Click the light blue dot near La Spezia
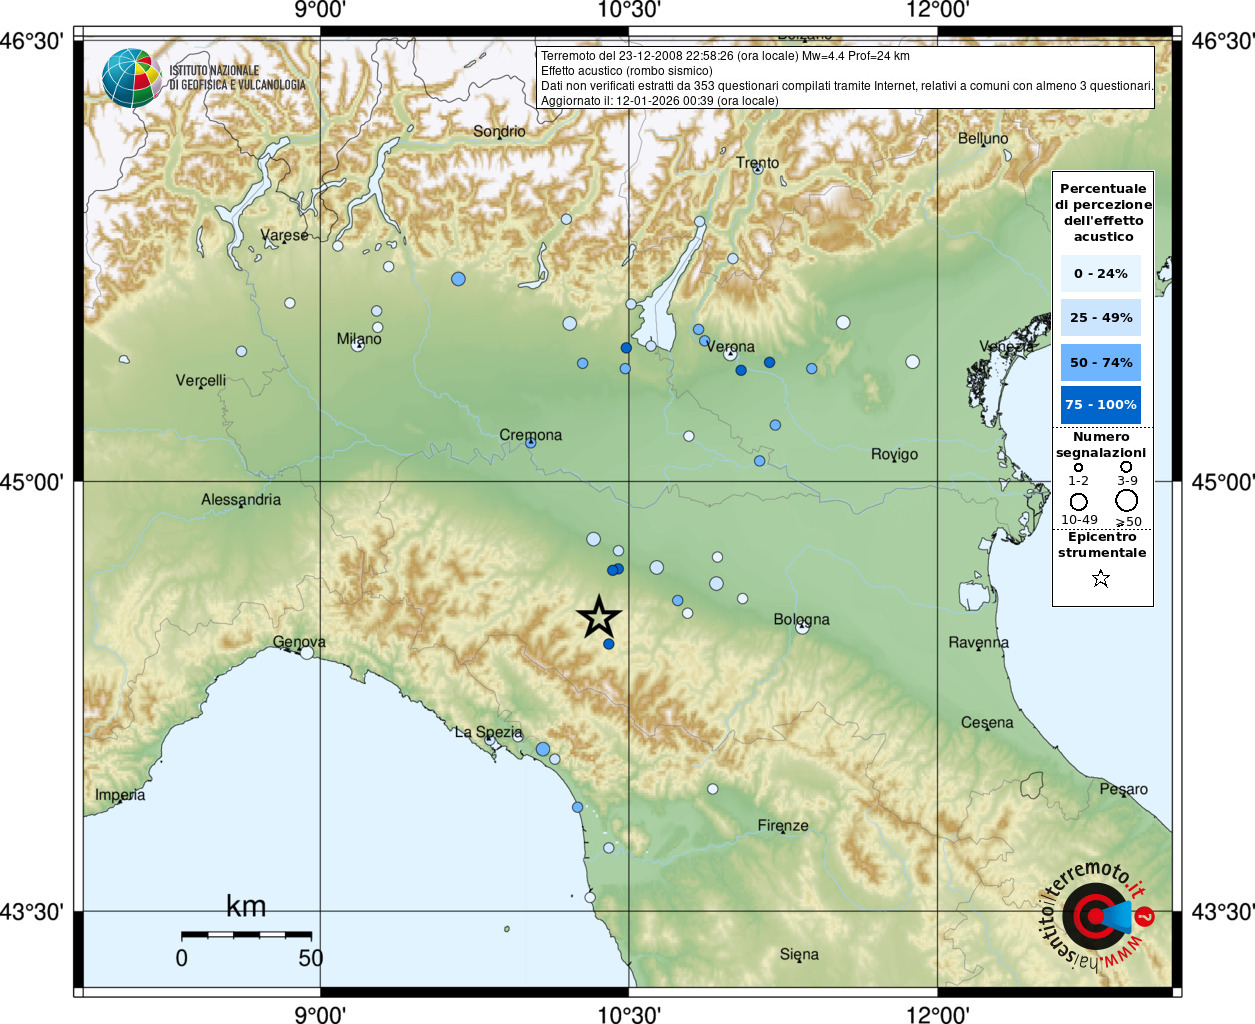 click(x=542, y=749)
